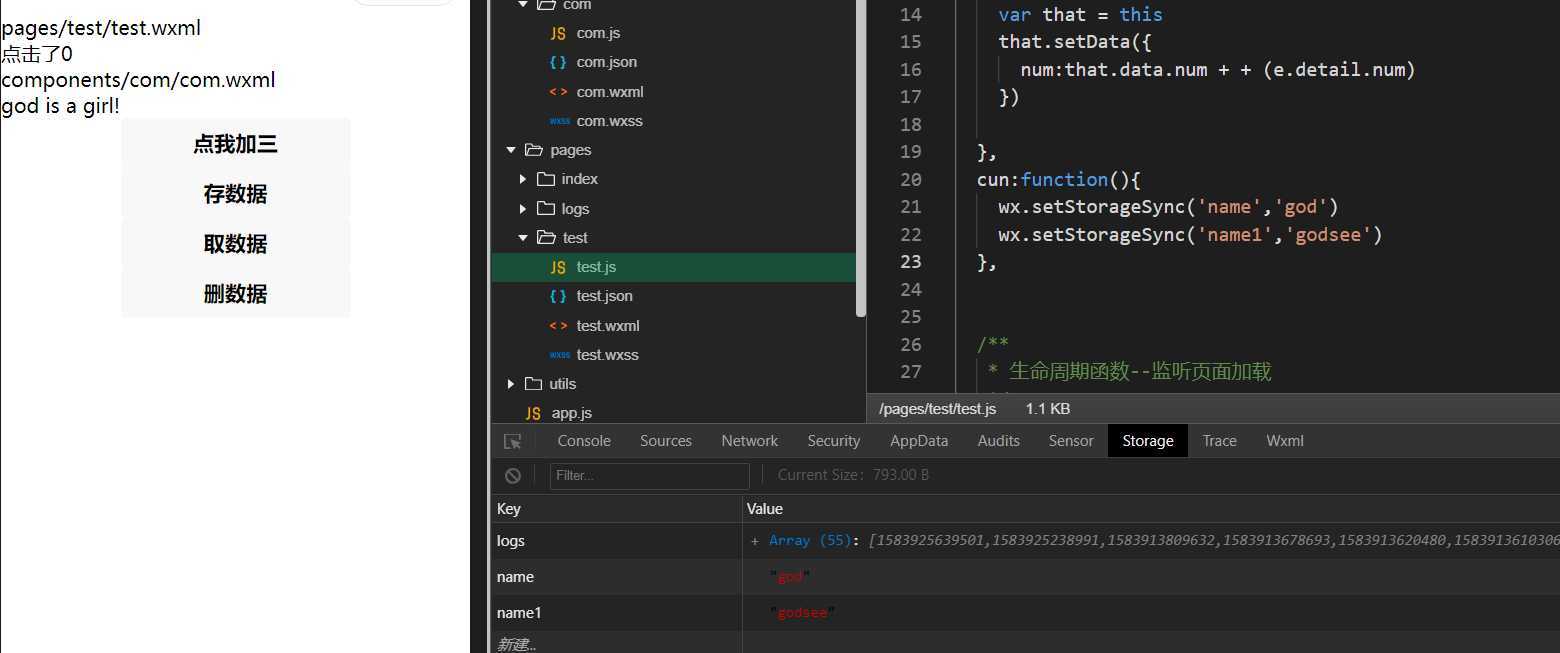Click the braces icon beside test.json

point(558,296)
